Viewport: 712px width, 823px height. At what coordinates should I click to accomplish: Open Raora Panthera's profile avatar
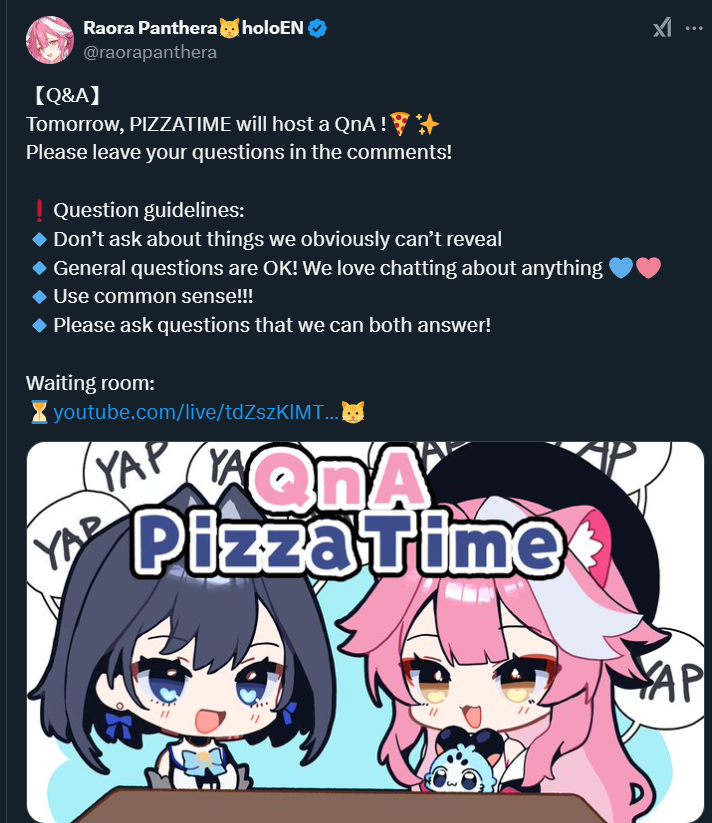pos(50,40)
